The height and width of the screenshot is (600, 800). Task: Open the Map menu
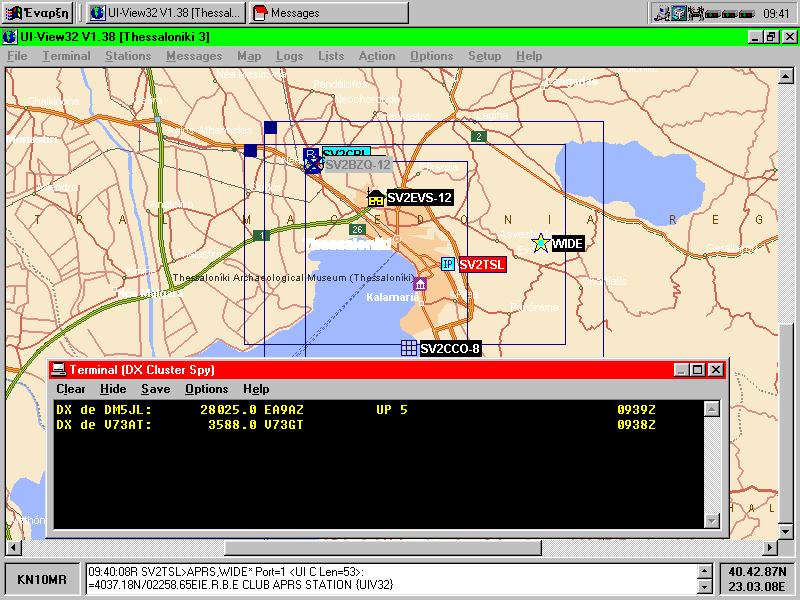click(249, 56)
